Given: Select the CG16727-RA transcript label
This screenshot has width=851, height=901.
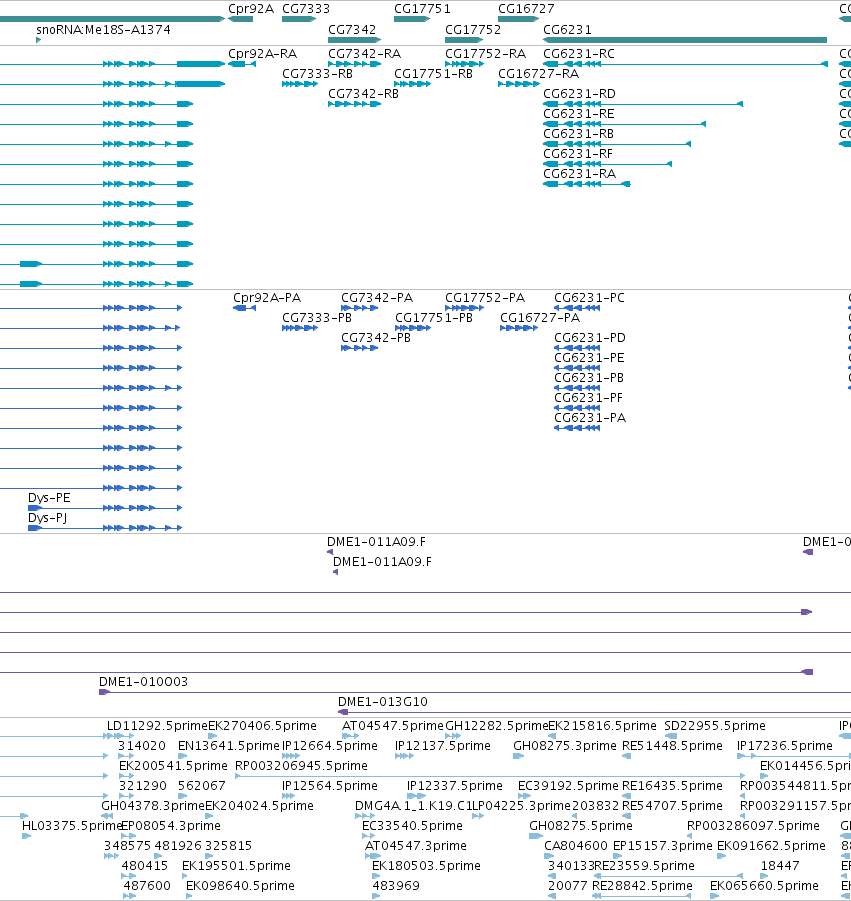Looking at the screenshot, I should tap(538, 74).
